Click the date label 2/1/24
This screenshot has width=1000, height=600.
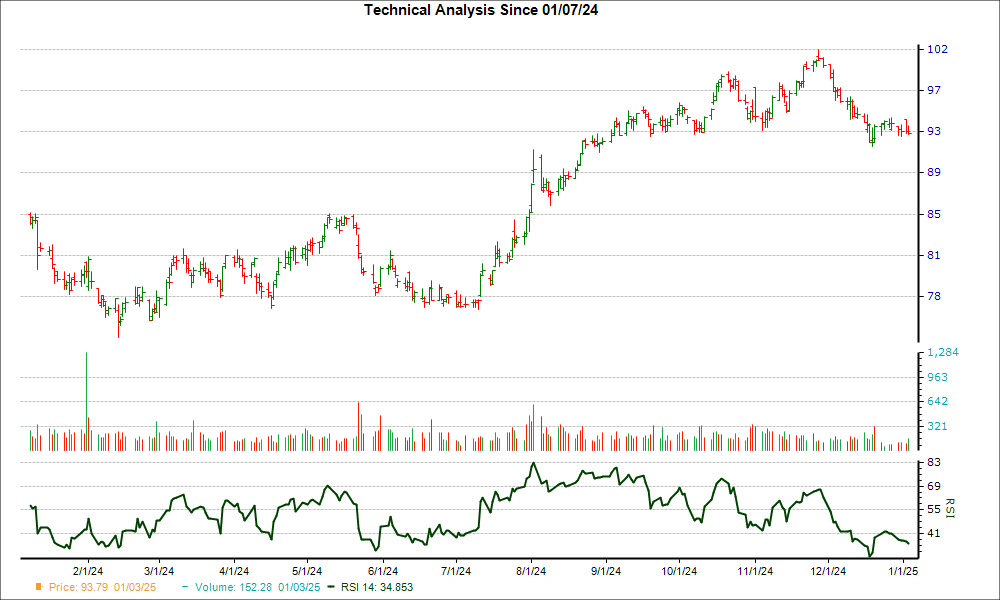point(88,571)
